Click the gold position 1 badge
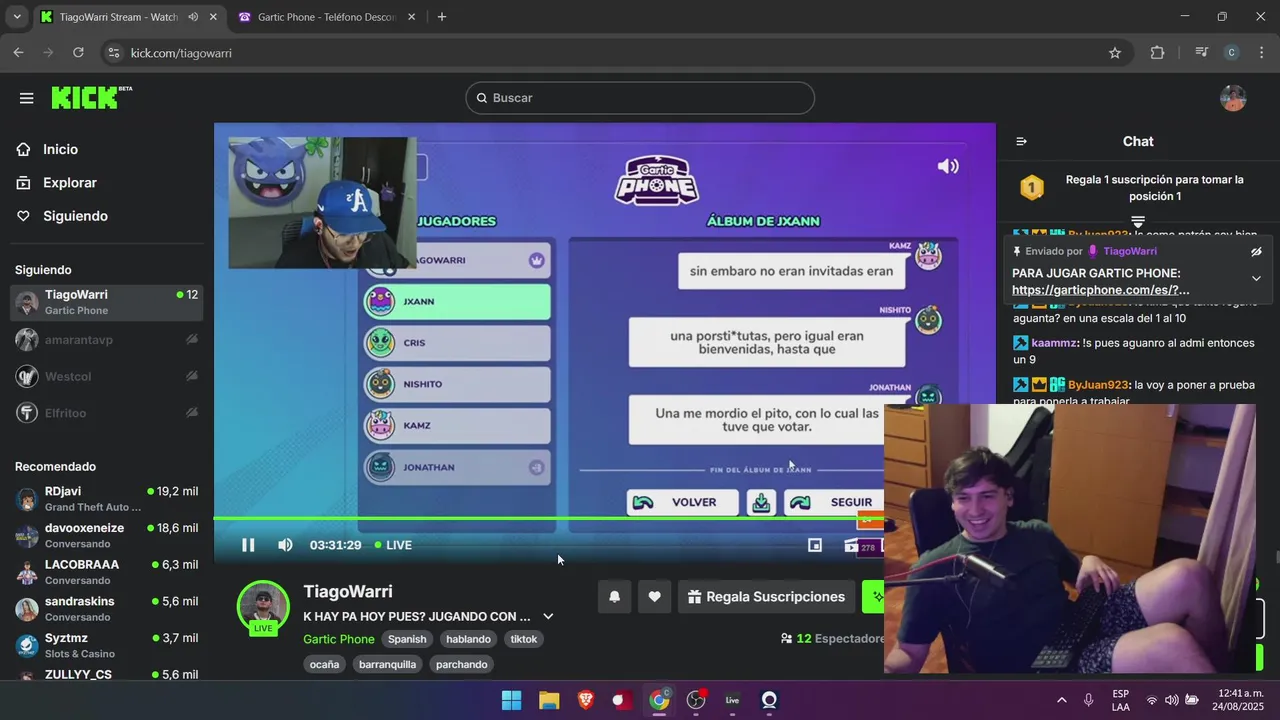 1032,187
